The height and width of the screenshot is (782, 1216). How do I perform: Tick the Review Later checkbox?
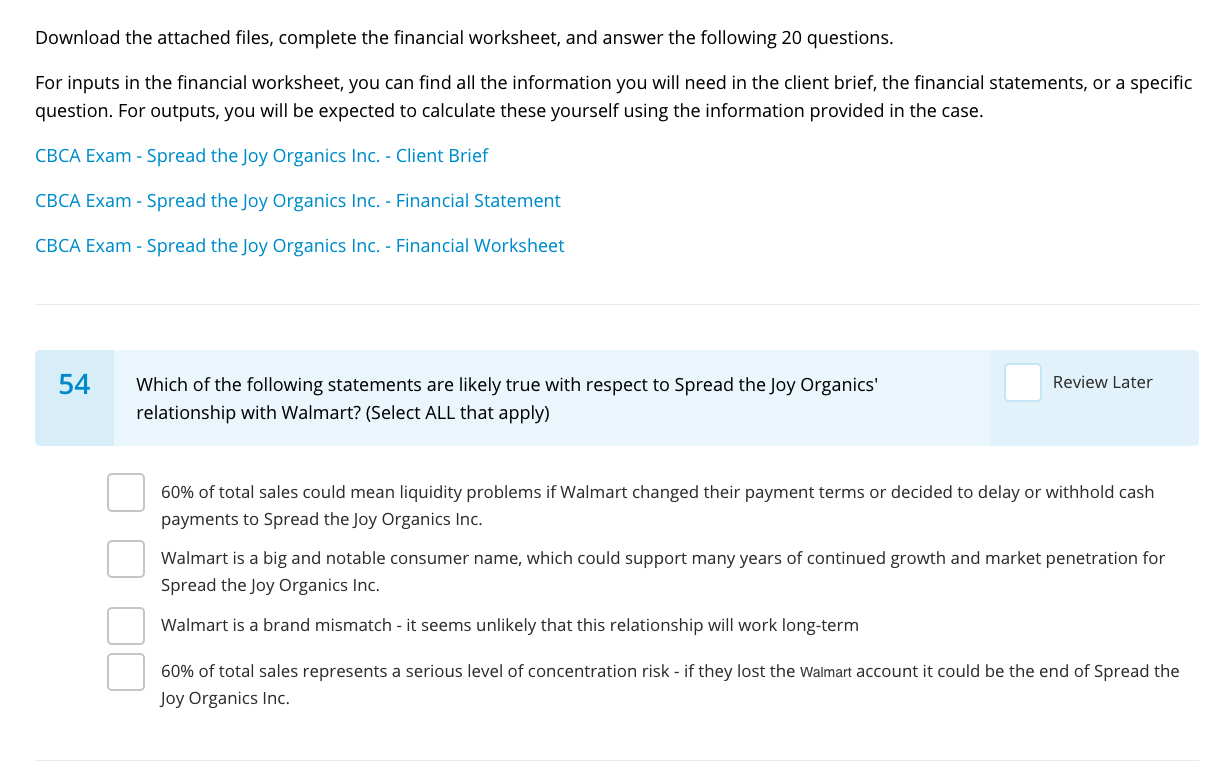(1022, 383)
